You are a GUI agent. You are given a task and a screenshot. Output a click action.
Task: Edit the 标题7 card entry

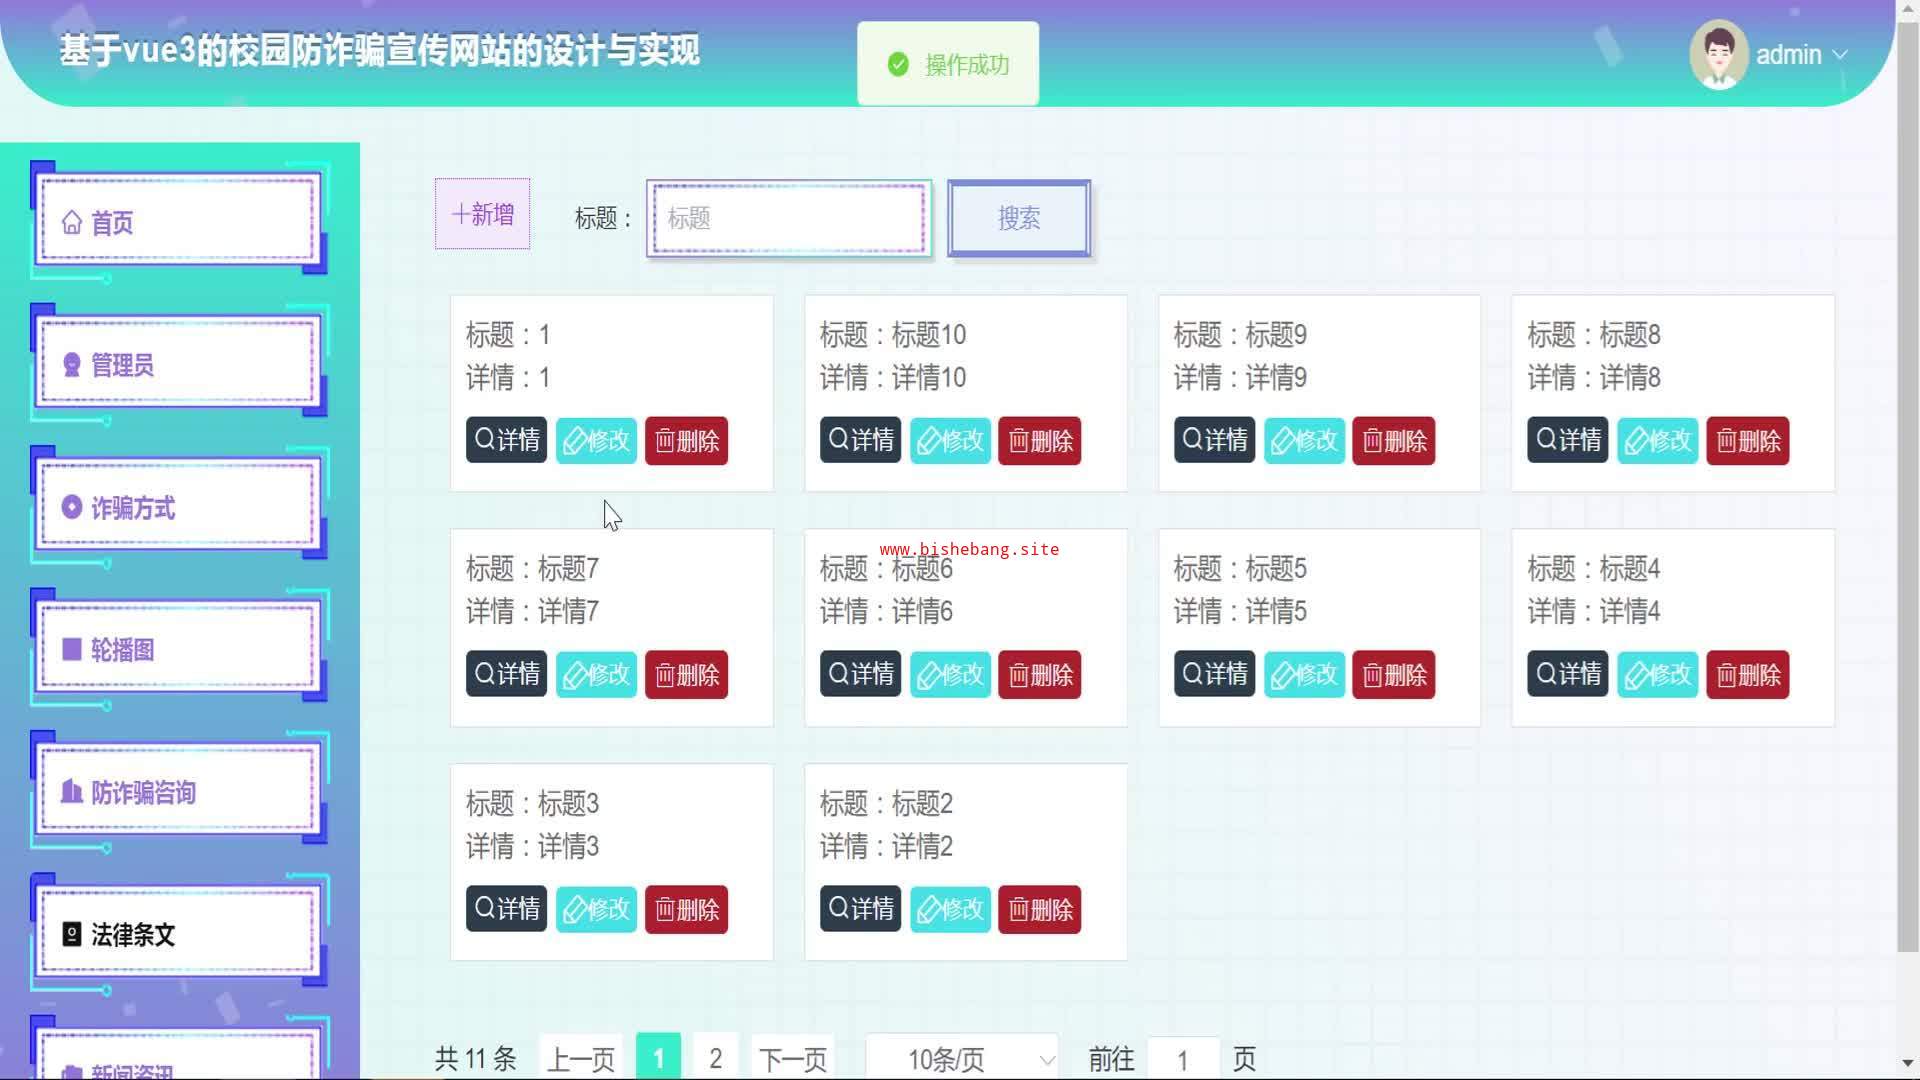click(x=596, y=675)
